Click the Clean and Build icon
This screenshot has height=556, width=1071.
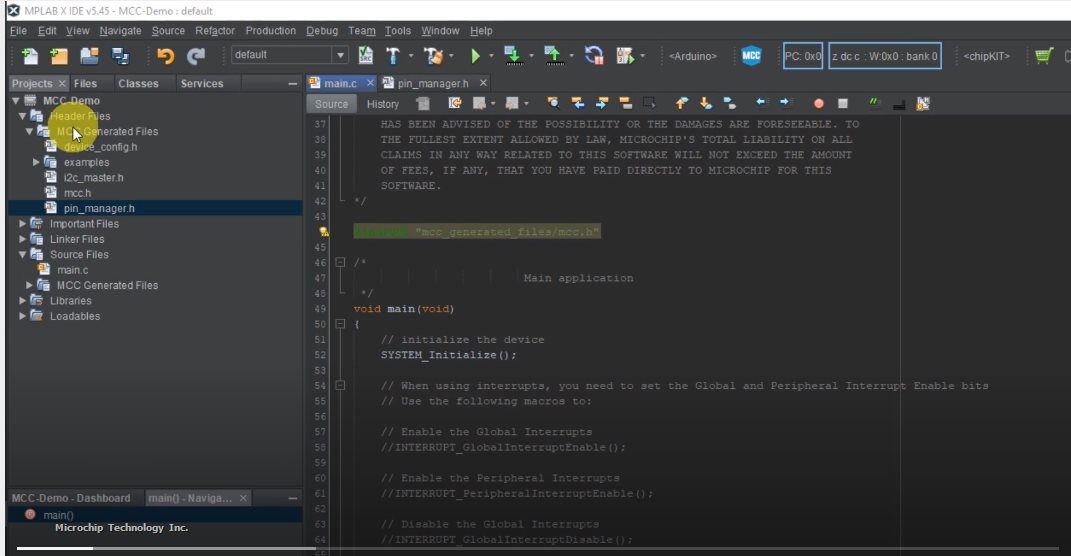(433, 56)
